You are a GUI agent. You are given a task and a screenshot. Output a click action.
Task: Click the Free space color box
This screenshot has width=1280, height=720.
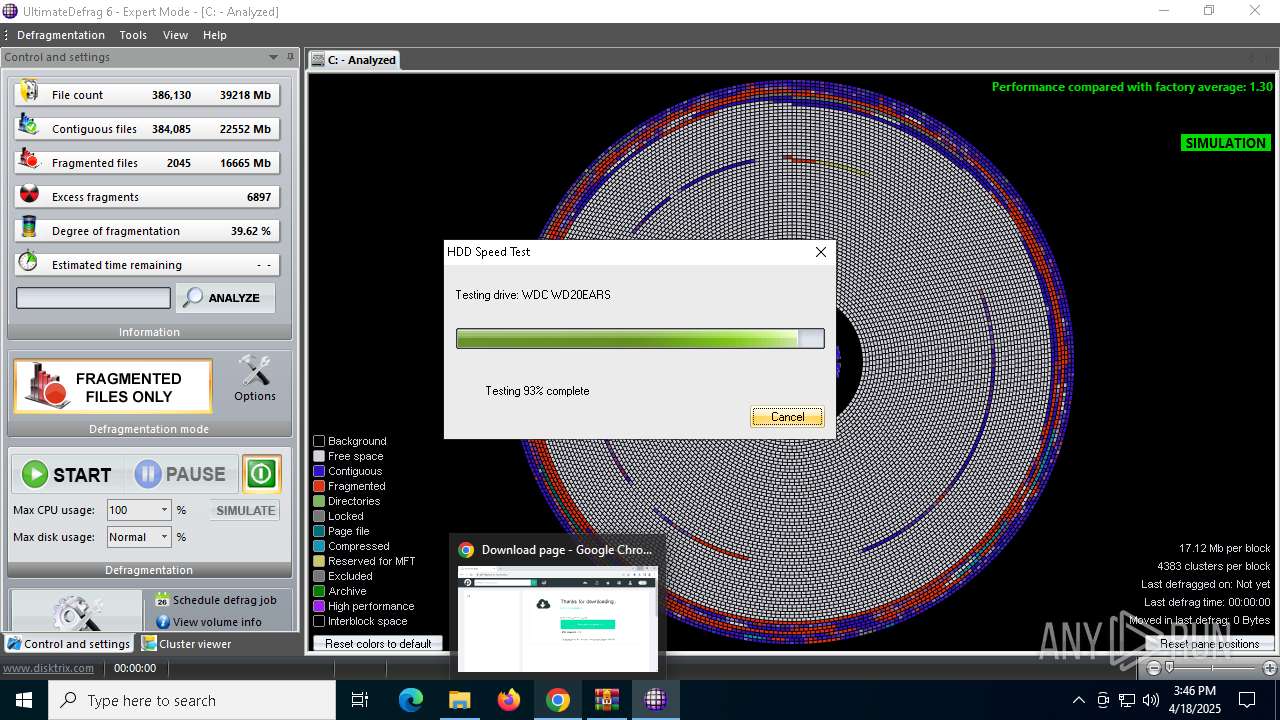tap(319, 456)
